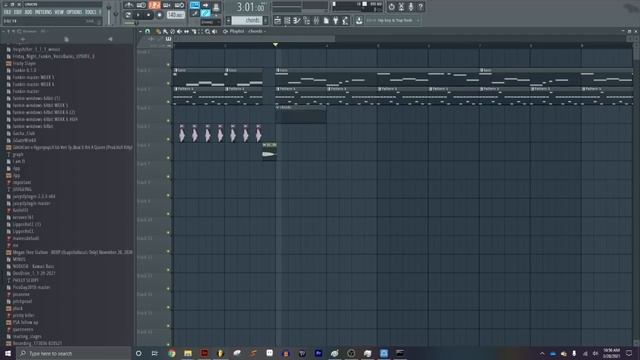This screenshot has width=640, height=360.
Task: Select the playlist paint brush tool
Action: 165,31
